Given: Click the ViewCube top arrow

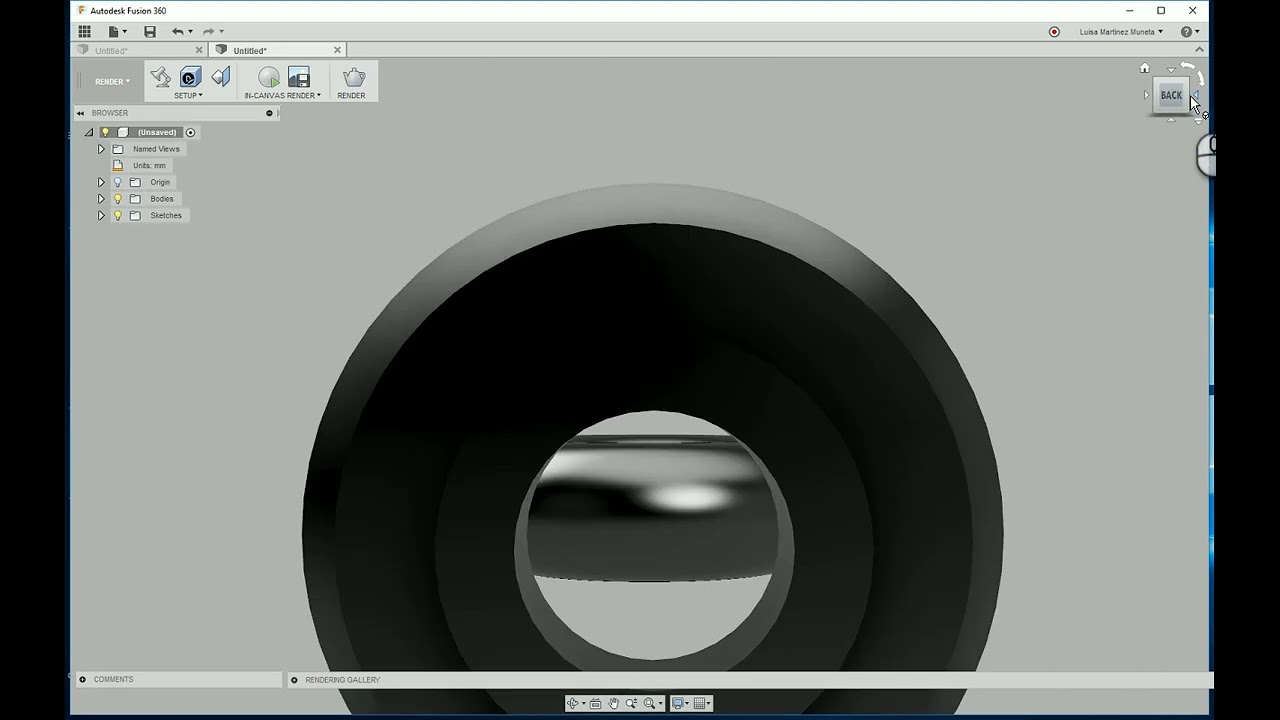Looking at the screenshot, I should pos(1172,70).
